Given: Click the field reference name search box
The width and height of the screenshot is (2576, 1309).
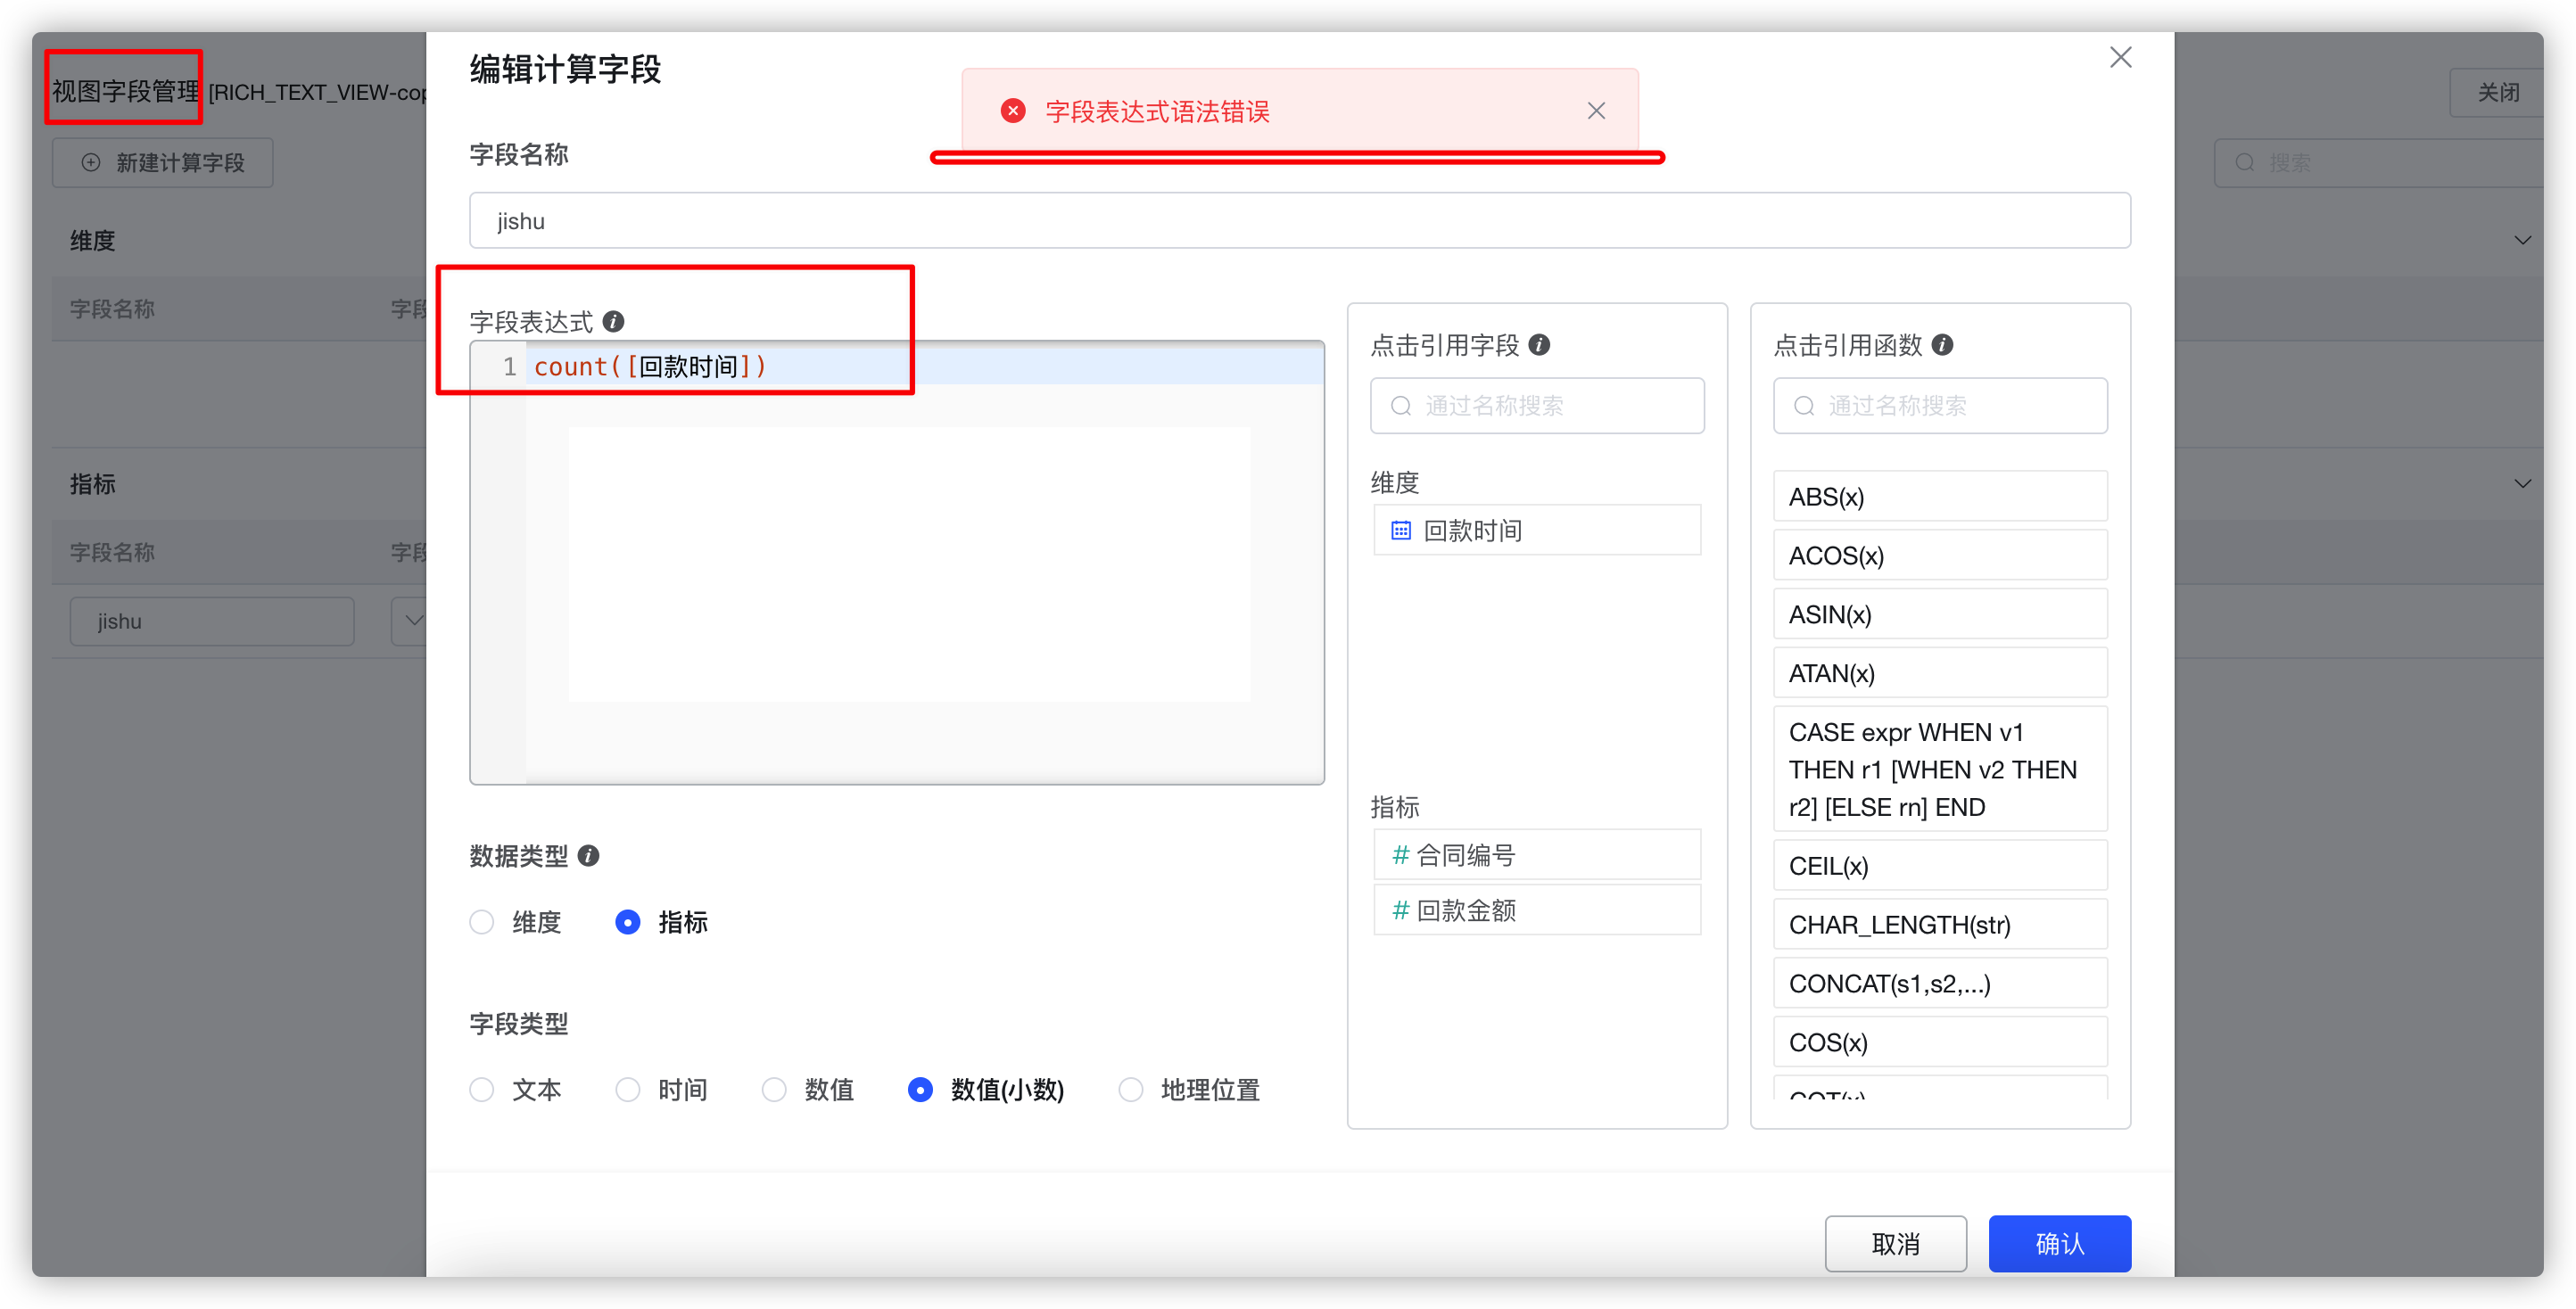Looking at the screenshot, I should 1537,406.
